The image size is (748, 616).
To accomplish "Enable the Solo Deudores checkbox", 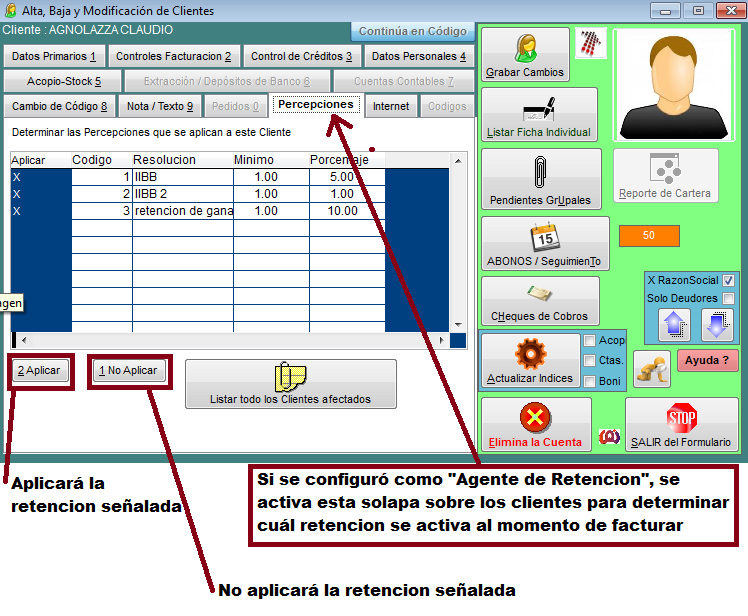I will (728, 298).
